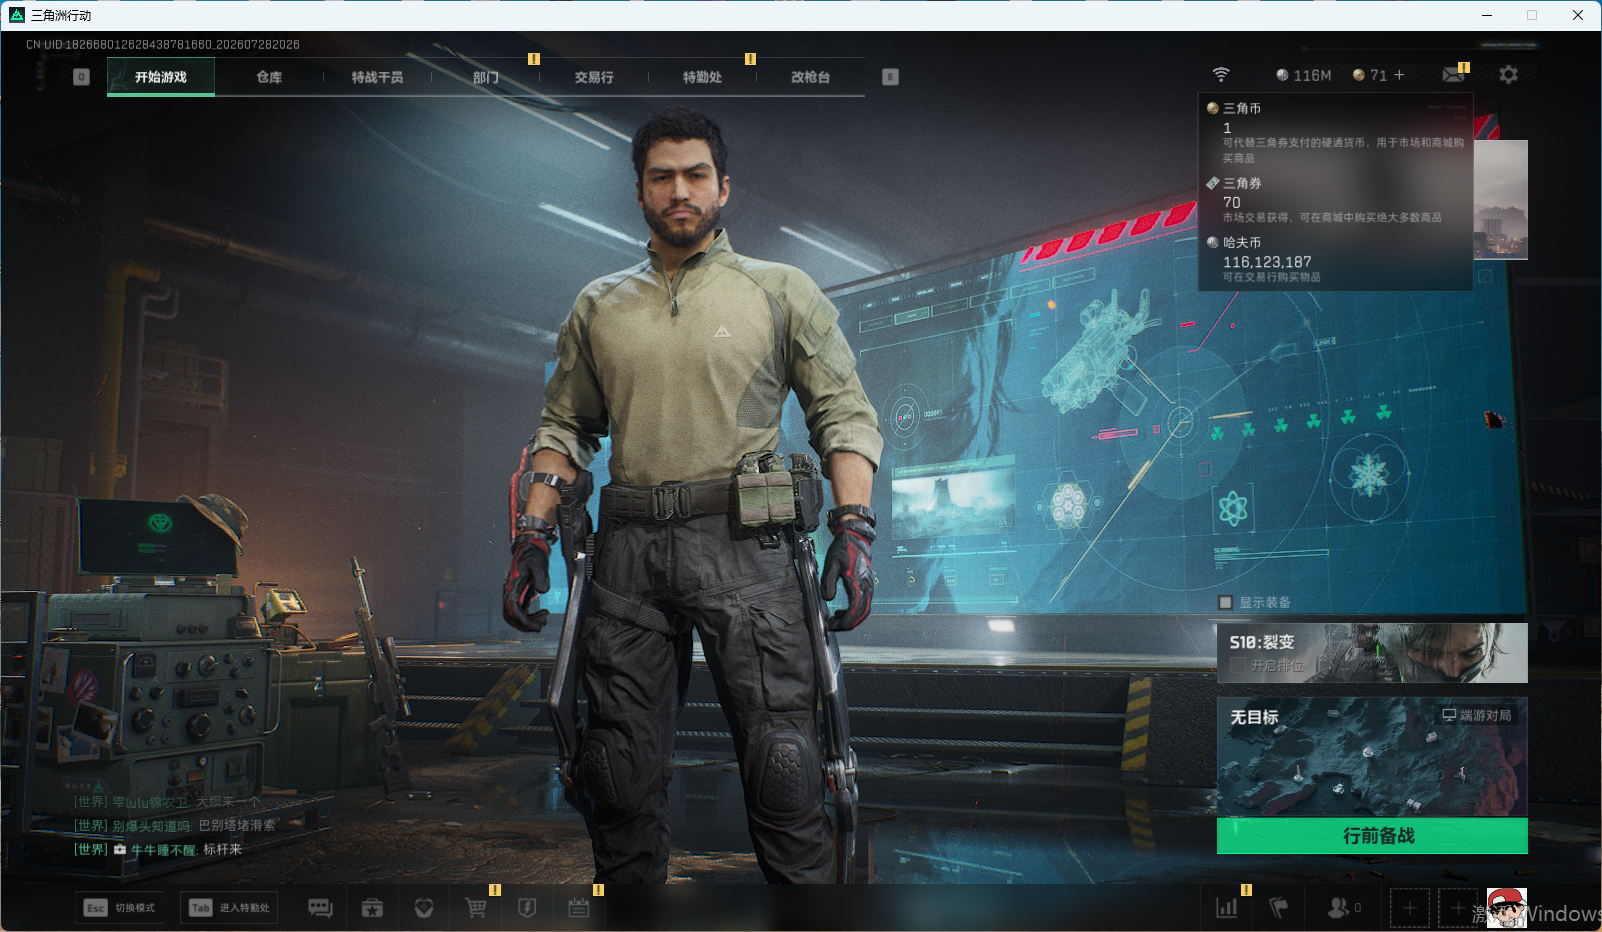Open the lightning shield icon
Screen dimensions: 1602x932
pyautogui.click(x=527, y=908)
